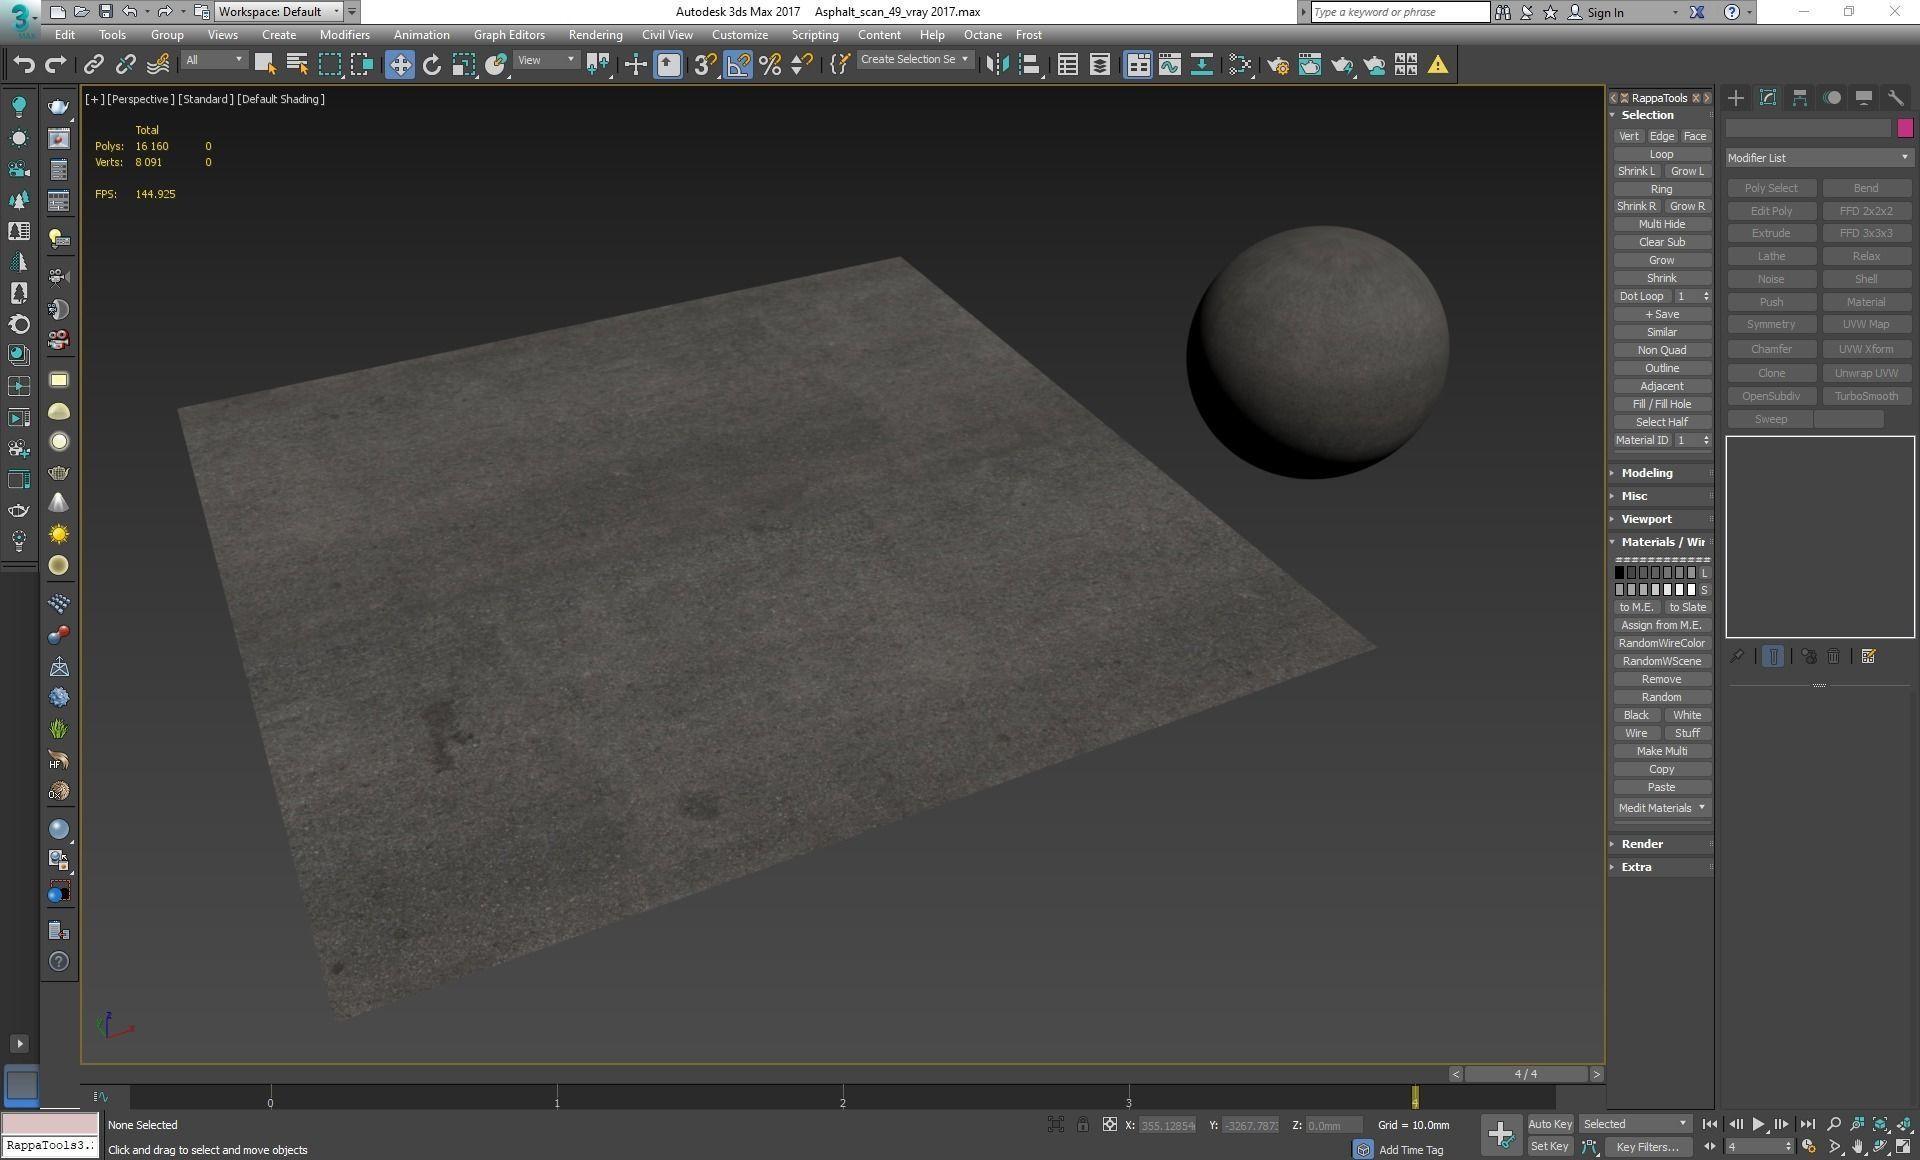Click the Redo arrow in main toolbar
1920x1160 pixels.
(x=56, y=65)
